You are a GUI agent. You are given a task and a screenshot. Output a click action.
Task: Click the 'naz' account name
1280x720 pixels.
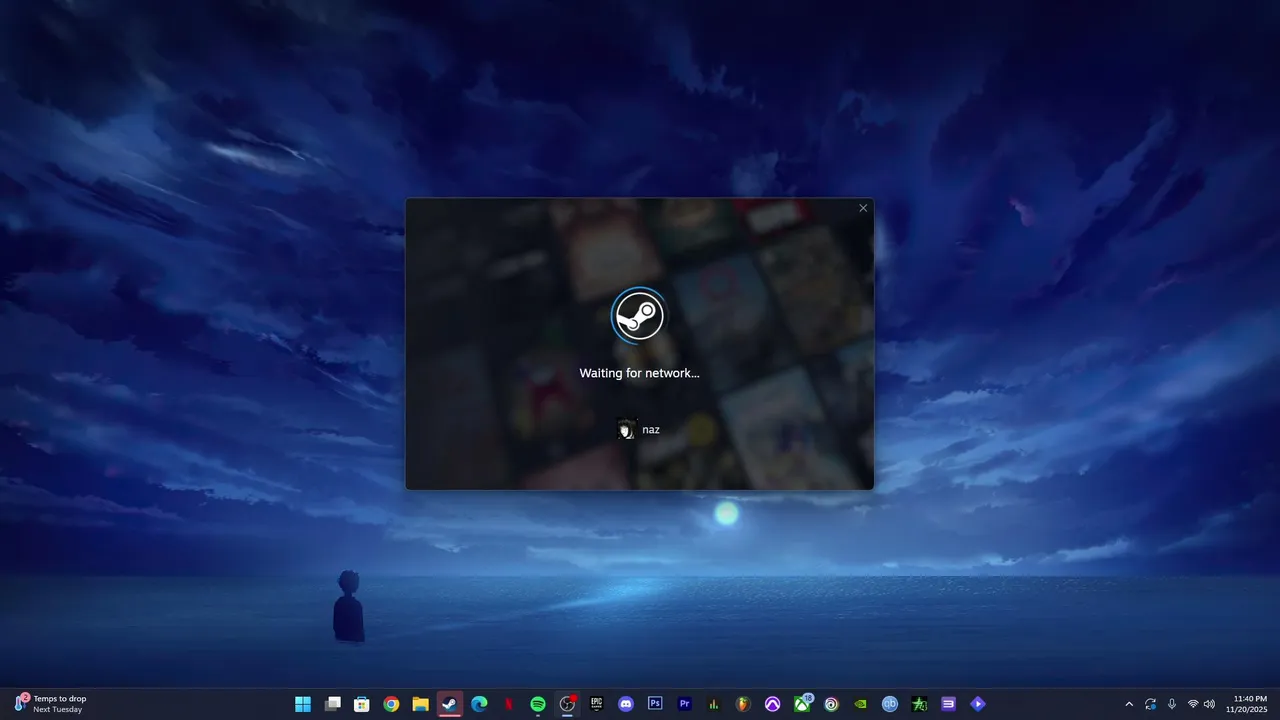point(651,430)
